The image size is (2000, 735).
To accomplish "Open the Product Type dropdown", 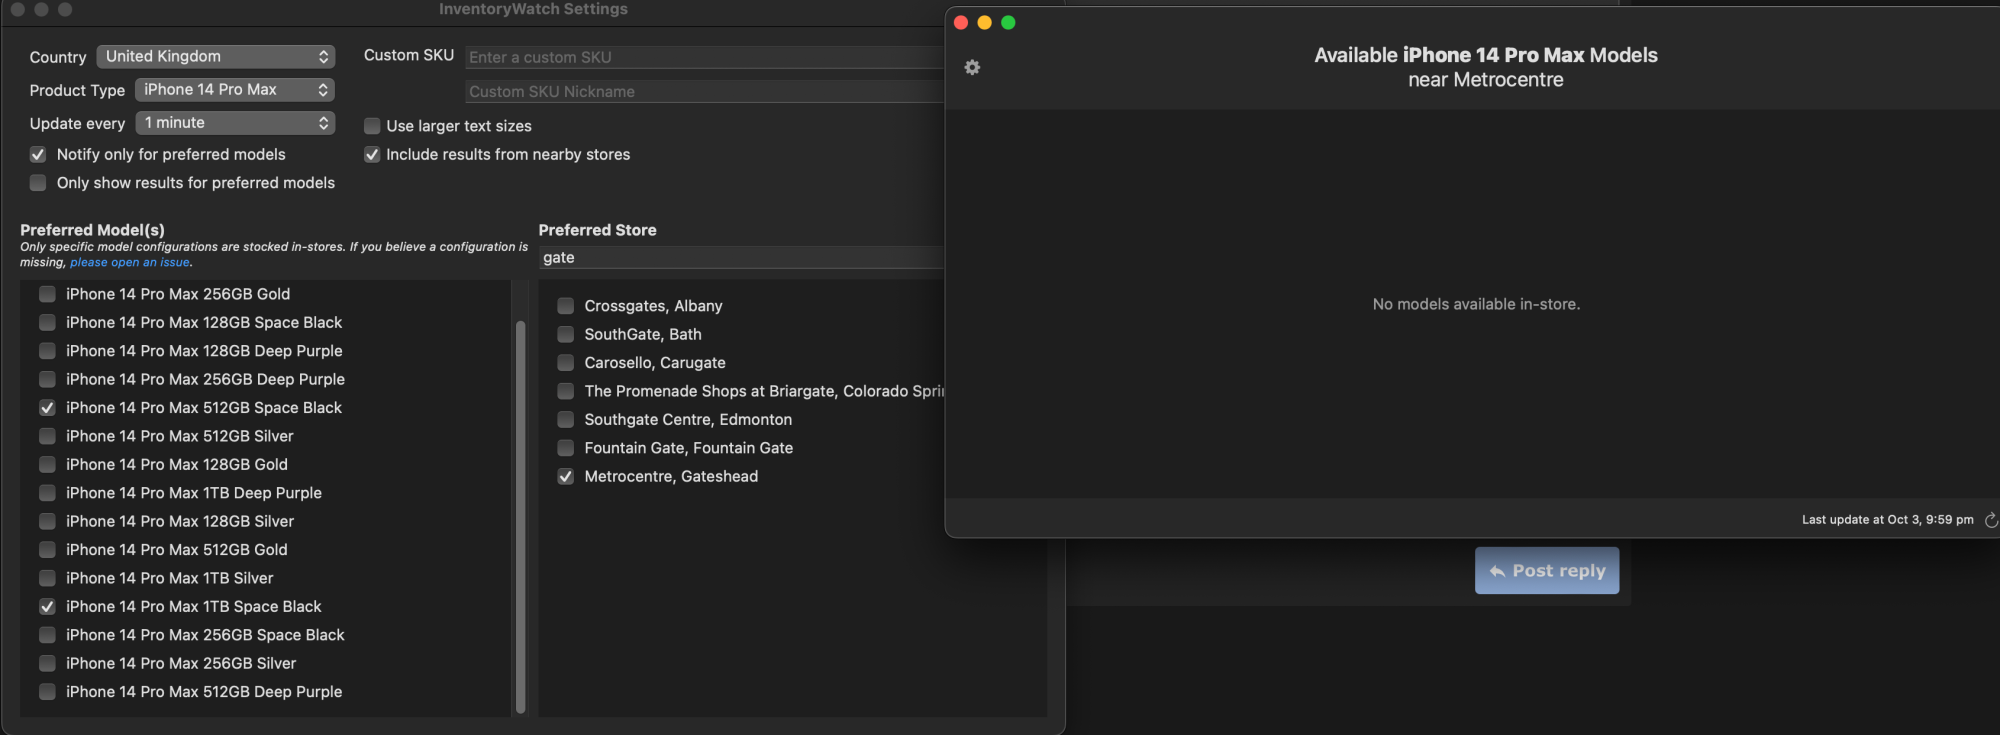I will coord(235,89).
